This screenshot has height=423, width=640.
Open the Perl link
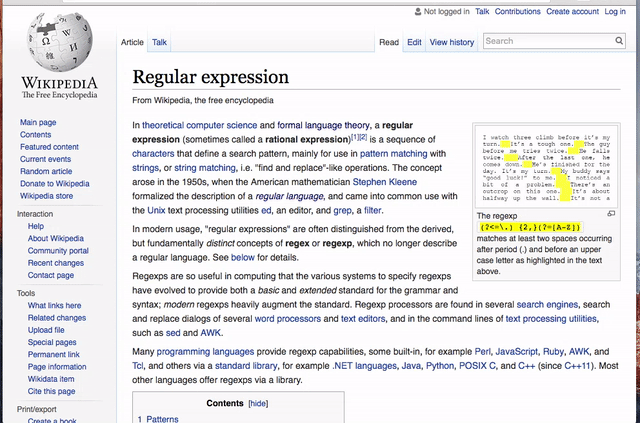click(482, 352)
